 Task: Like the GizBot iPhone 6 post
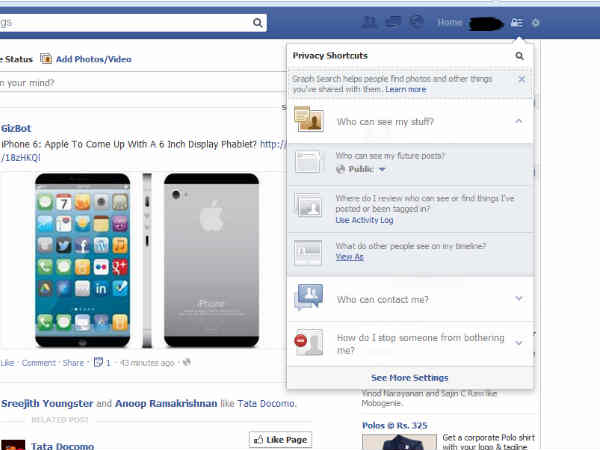click(7, 363)
